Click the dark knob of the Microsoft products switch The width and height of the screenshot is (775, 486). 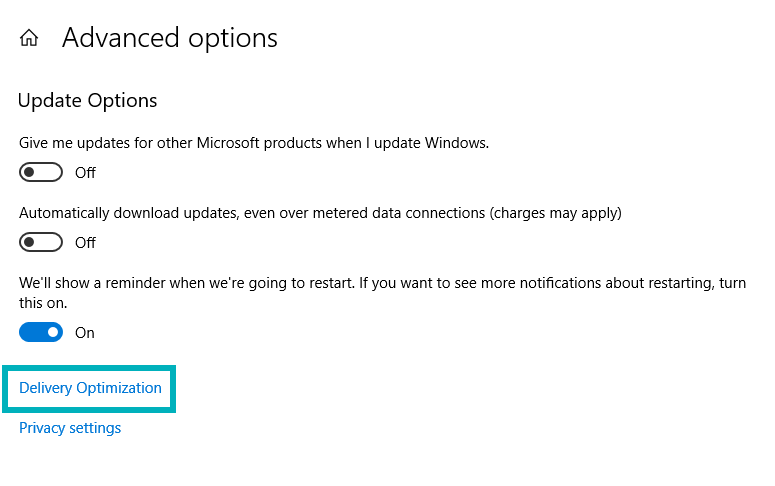(x=30, y=172)
